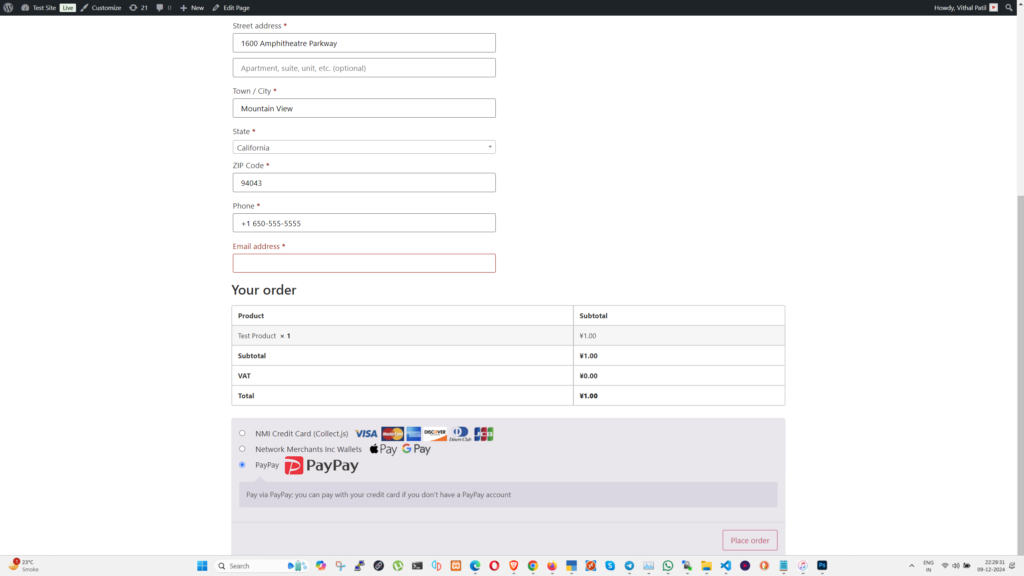Show hidden system tray icons chevron

coord(911,565)
